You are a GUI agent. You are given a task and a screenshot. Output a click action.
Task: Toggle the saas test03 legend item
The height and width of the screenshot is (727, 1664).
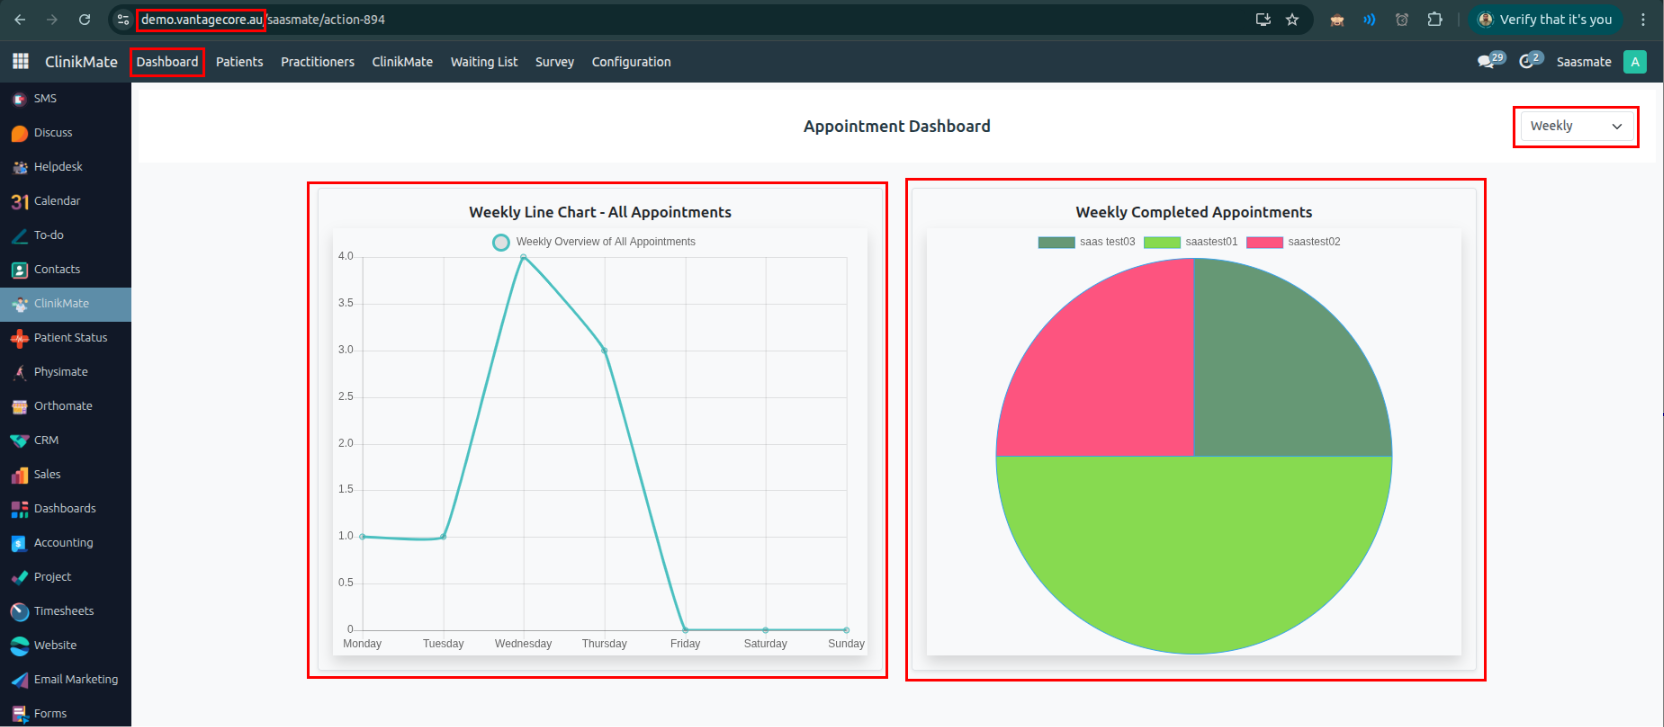(x=1087, y=242)
